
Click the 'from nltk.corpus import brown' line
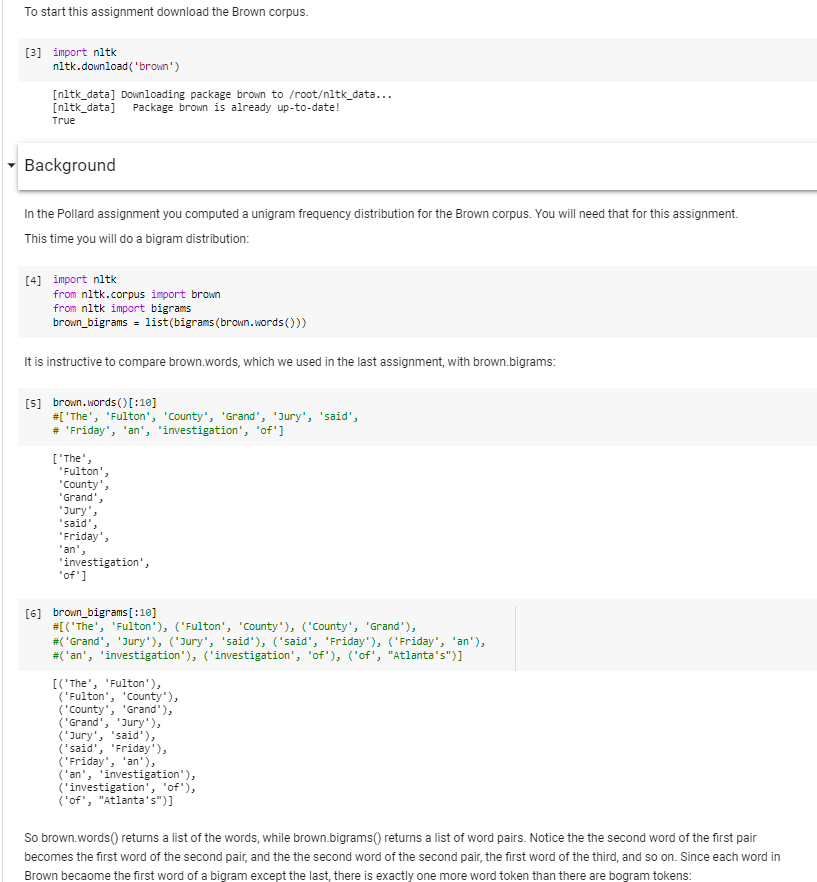(x=136, y=294)
